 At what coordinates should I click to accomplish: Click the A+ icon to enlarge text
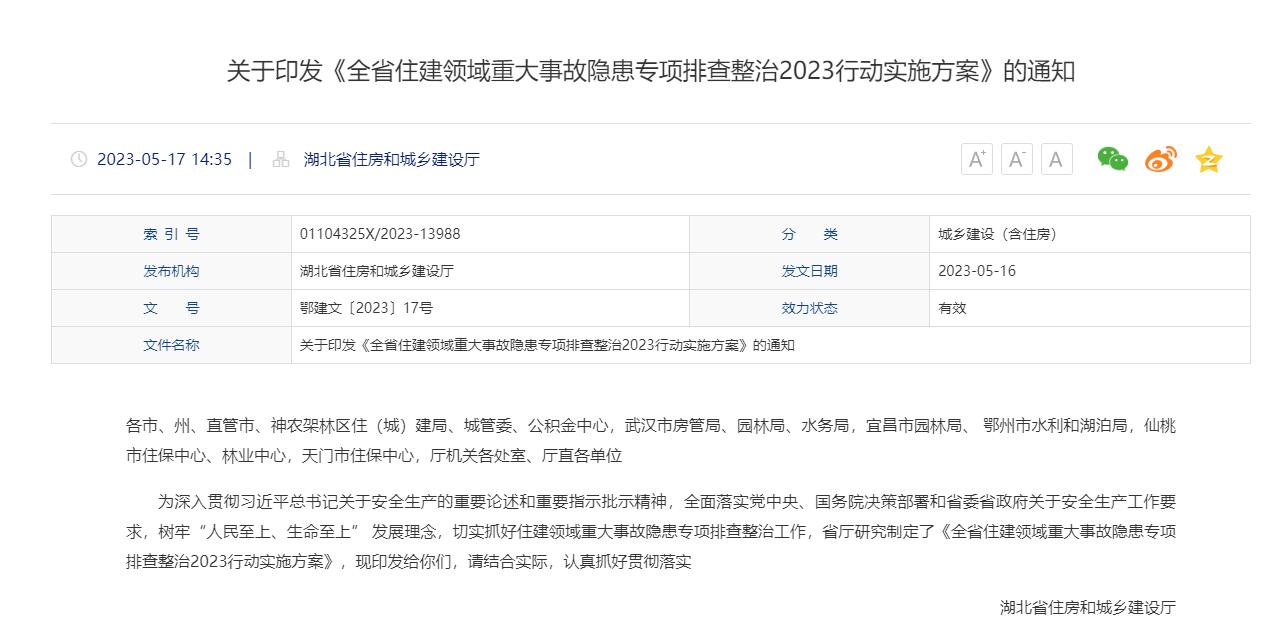click(976, 159)
